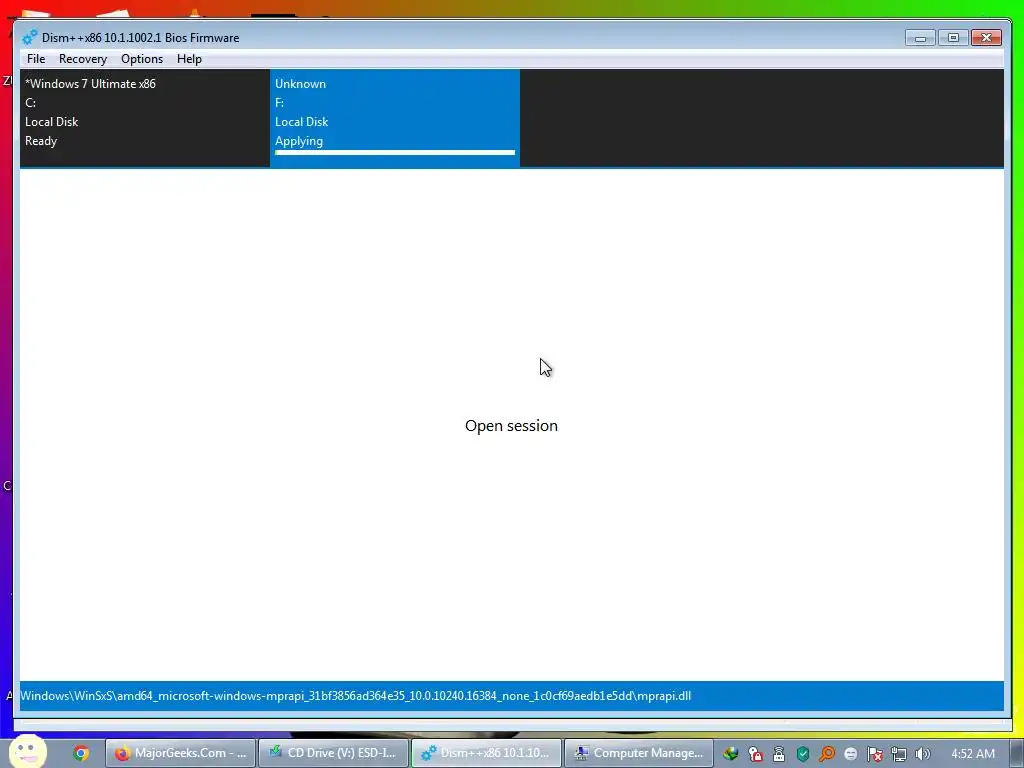Open the Options menu
Viewport: 1024px width, 768px height.
[142, 59]
